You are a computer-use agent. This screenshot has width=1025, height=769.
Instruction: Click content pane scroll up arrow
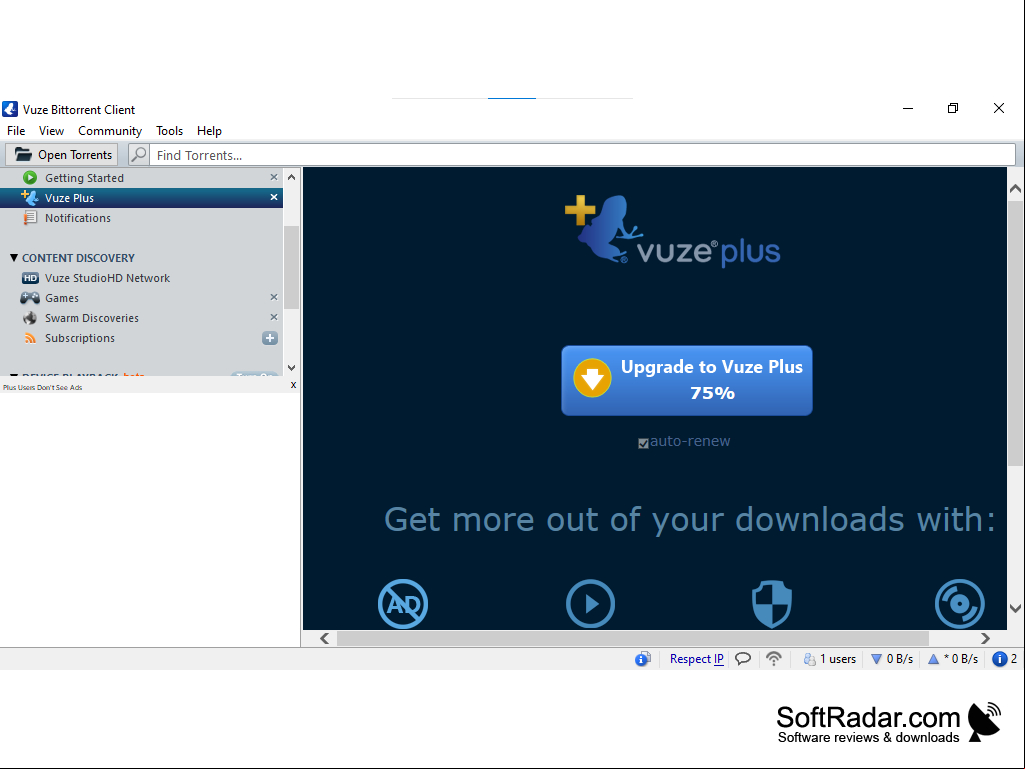(x=1015, y=188)
